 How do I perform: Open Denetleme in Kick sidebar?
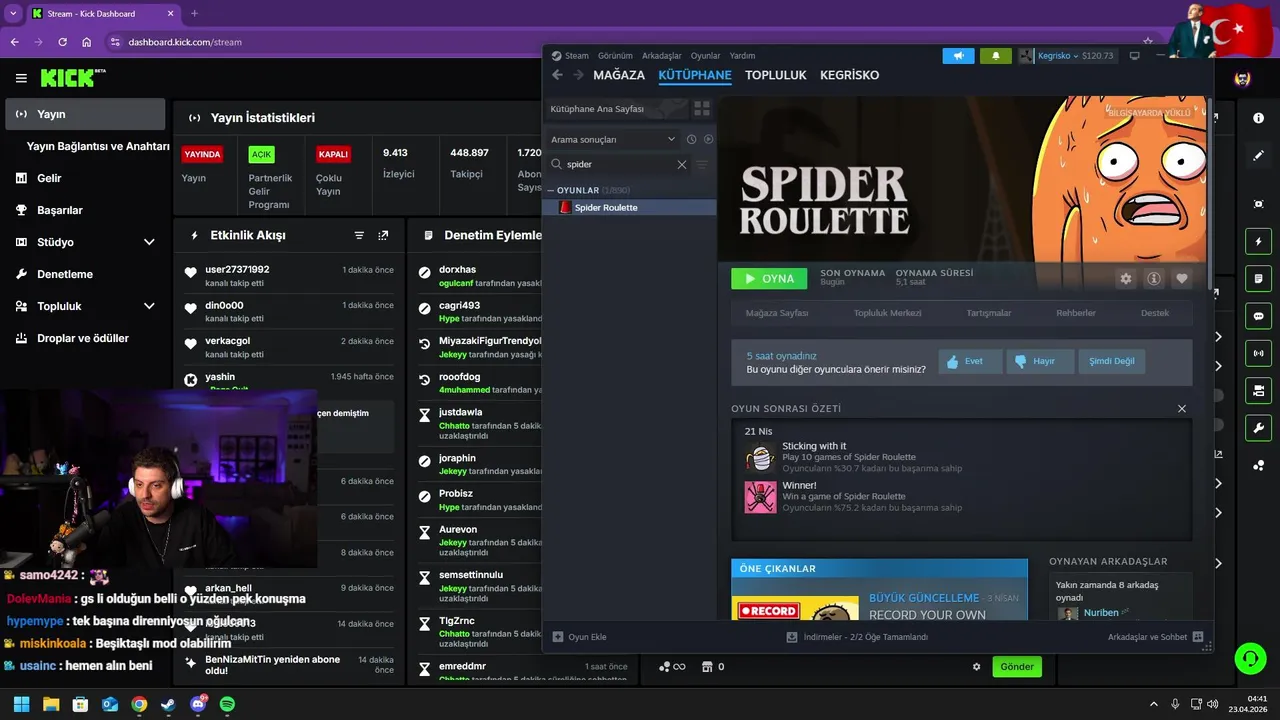85,274
